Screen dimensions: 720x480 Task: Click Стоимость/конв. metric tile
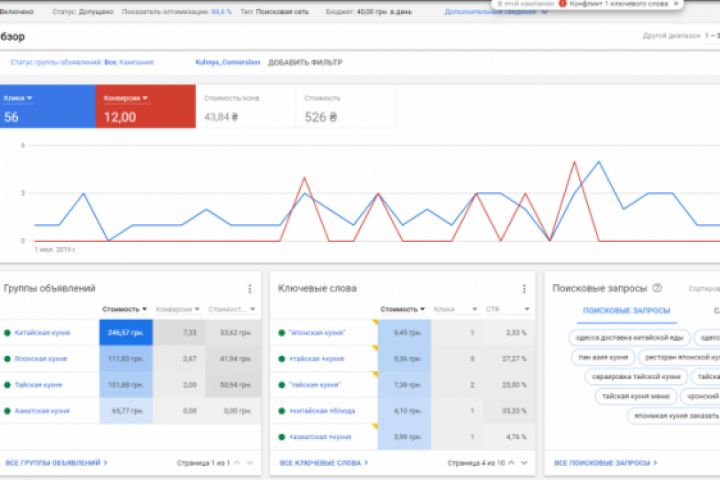[245, 107]
